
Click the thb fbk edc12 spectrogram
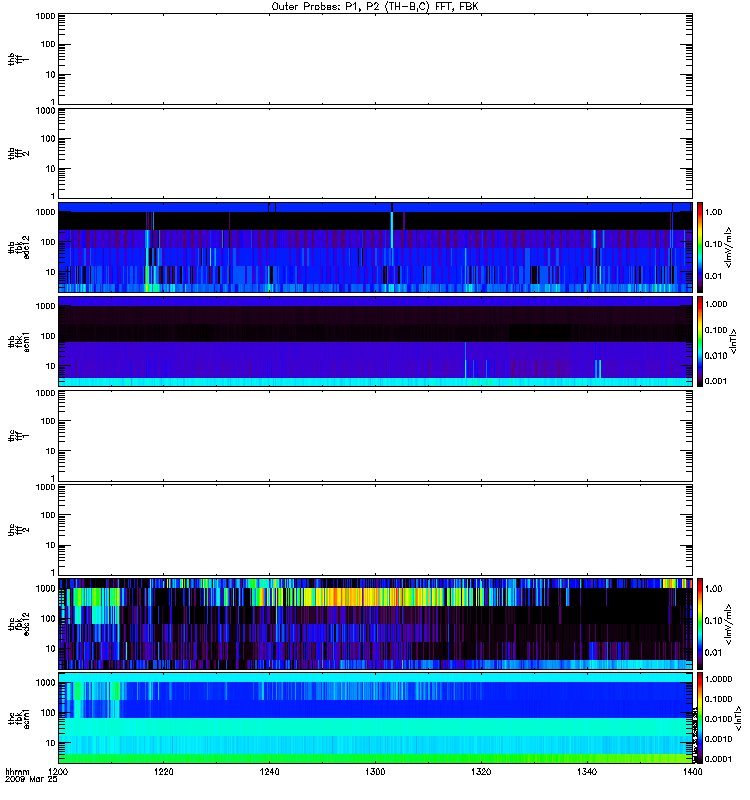point(375,247)
